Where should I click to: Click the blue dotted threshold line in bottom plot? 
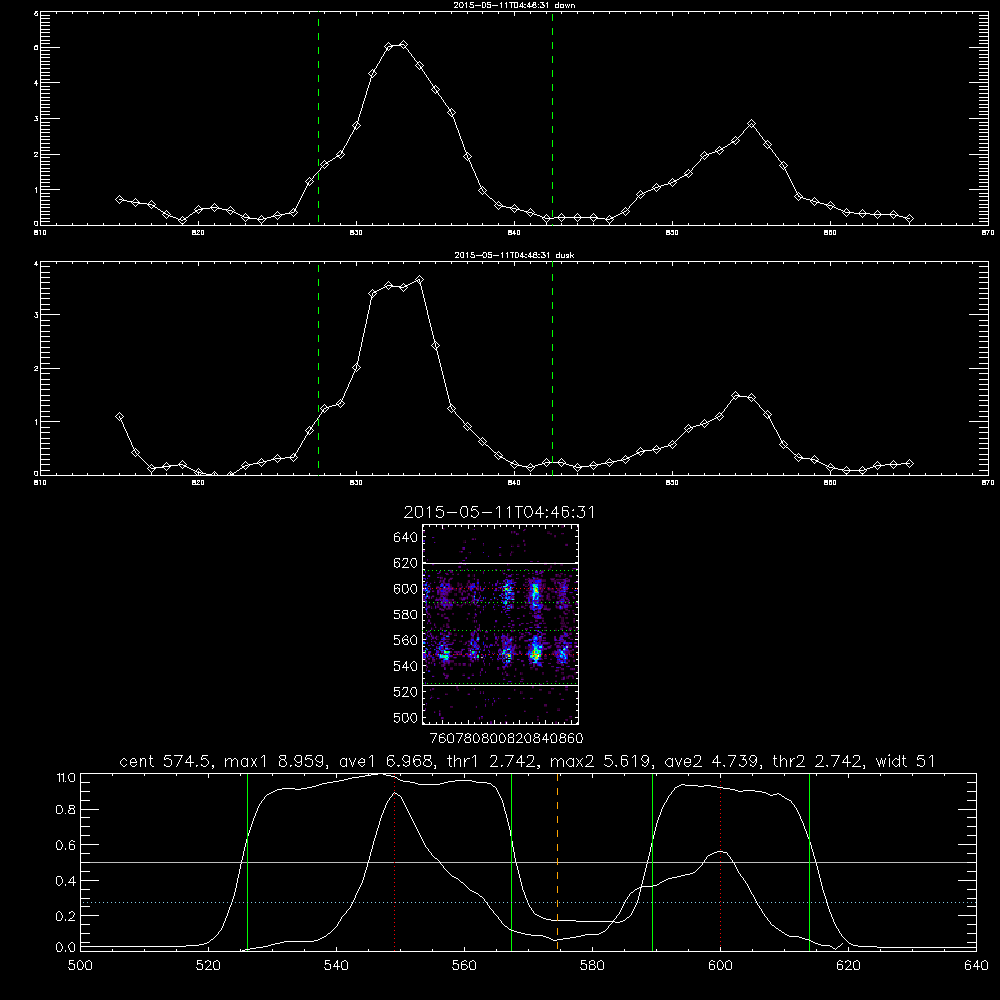[x=529, y=902]
